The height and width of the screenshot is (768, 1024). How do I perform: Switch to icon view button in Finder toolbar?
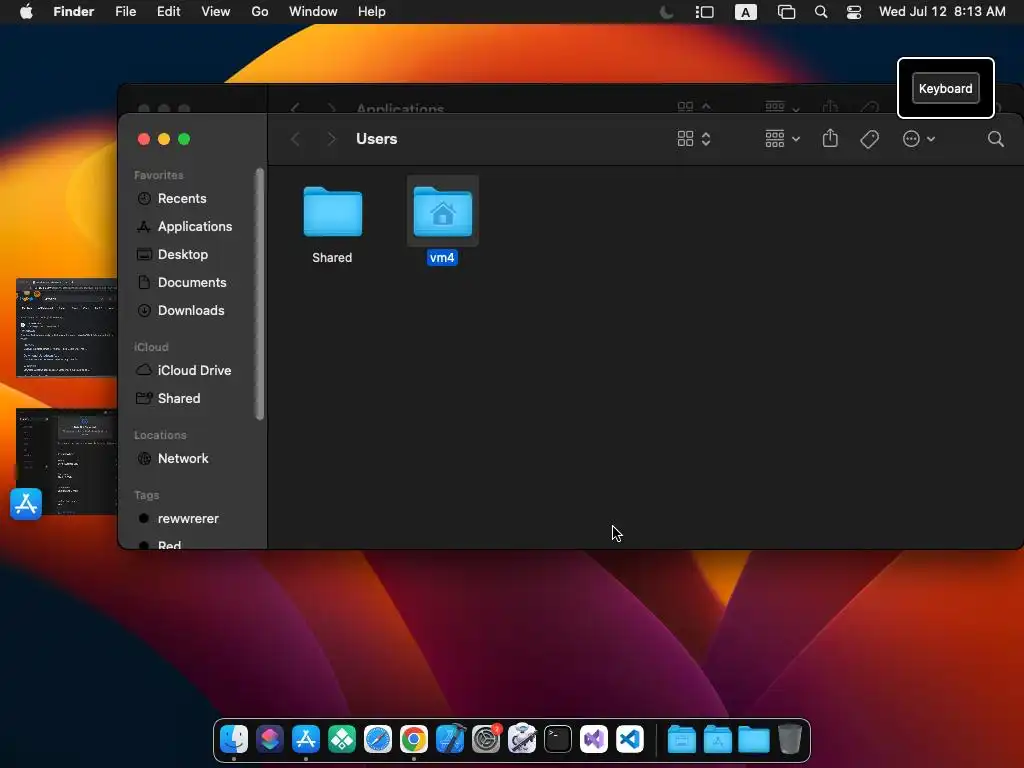(x=685, y=139)
